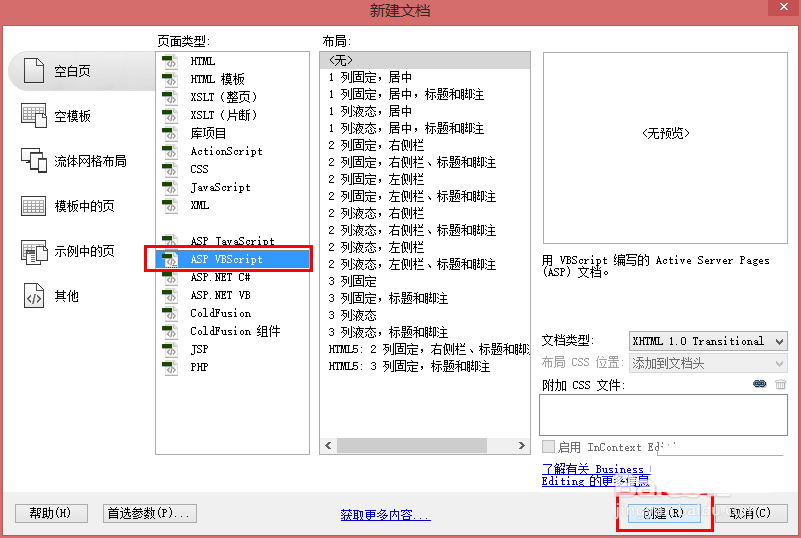801x538 pixels.
Task: Click the ASP.NET C# file icon
Action: tap(170, 277)
